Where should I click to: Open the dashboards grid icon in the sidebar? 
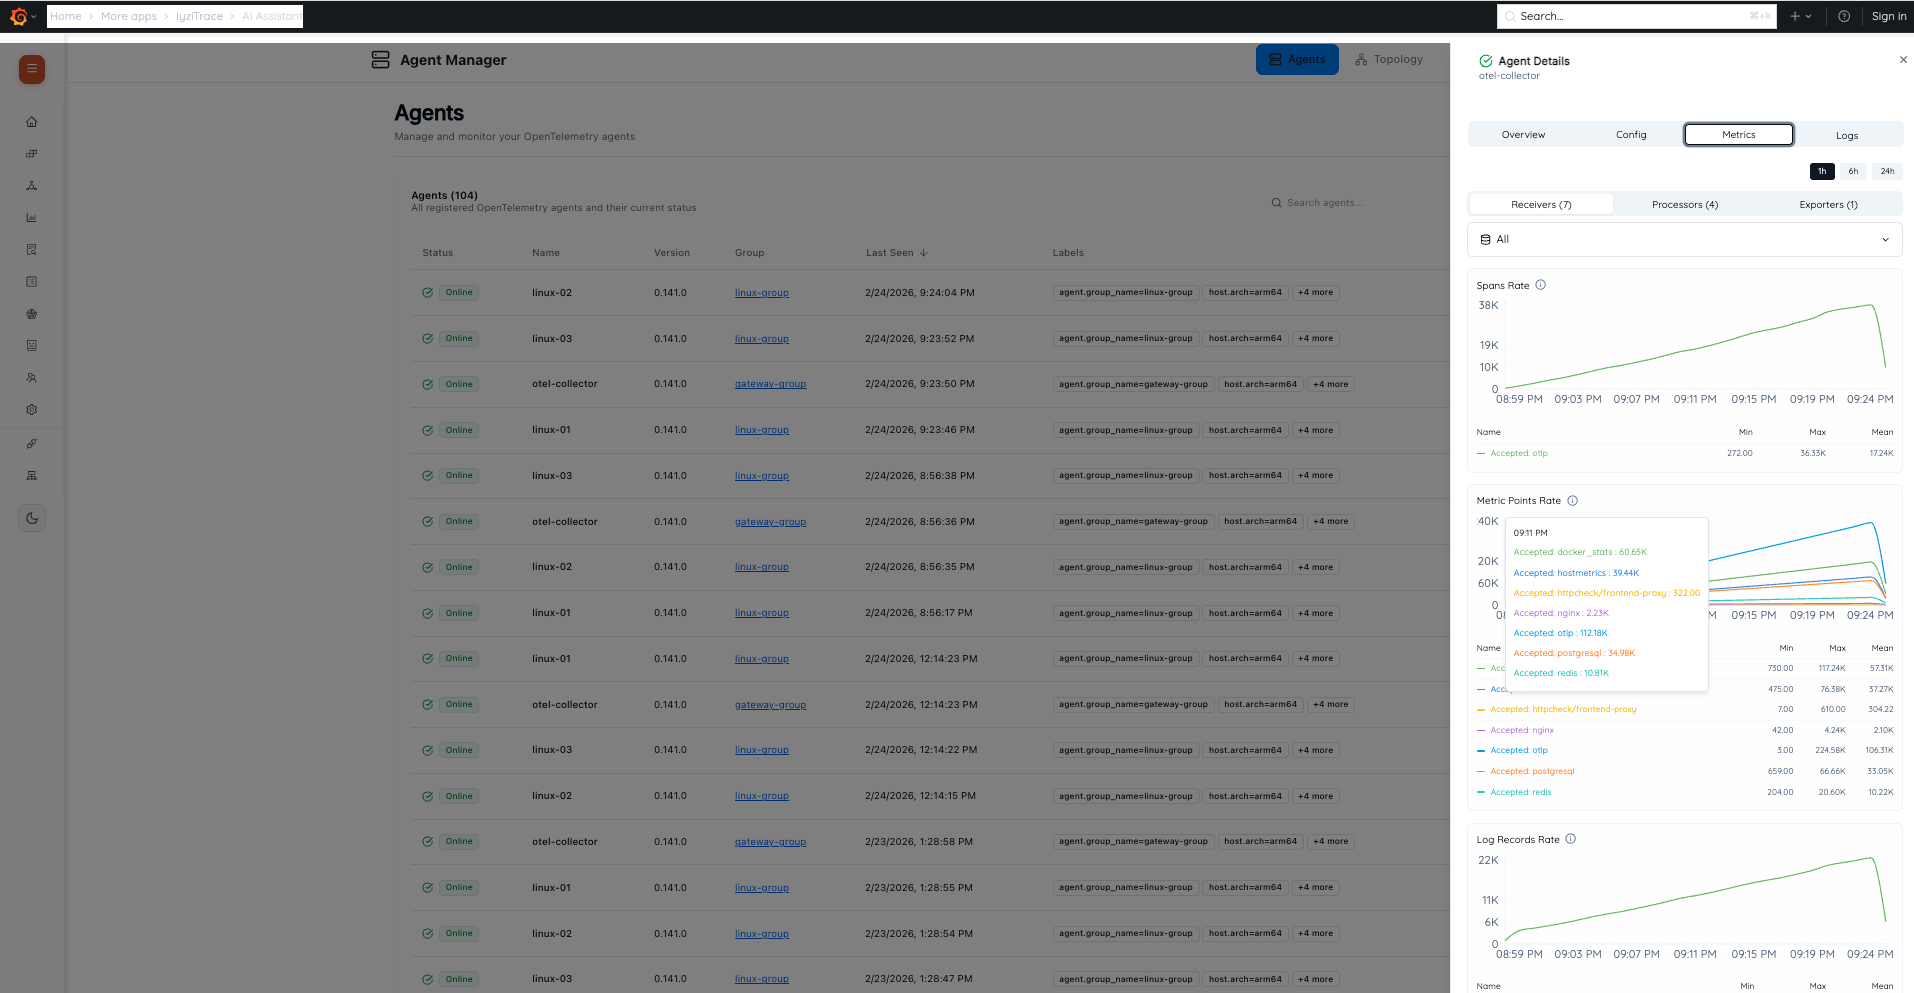(x=31, y=153)
